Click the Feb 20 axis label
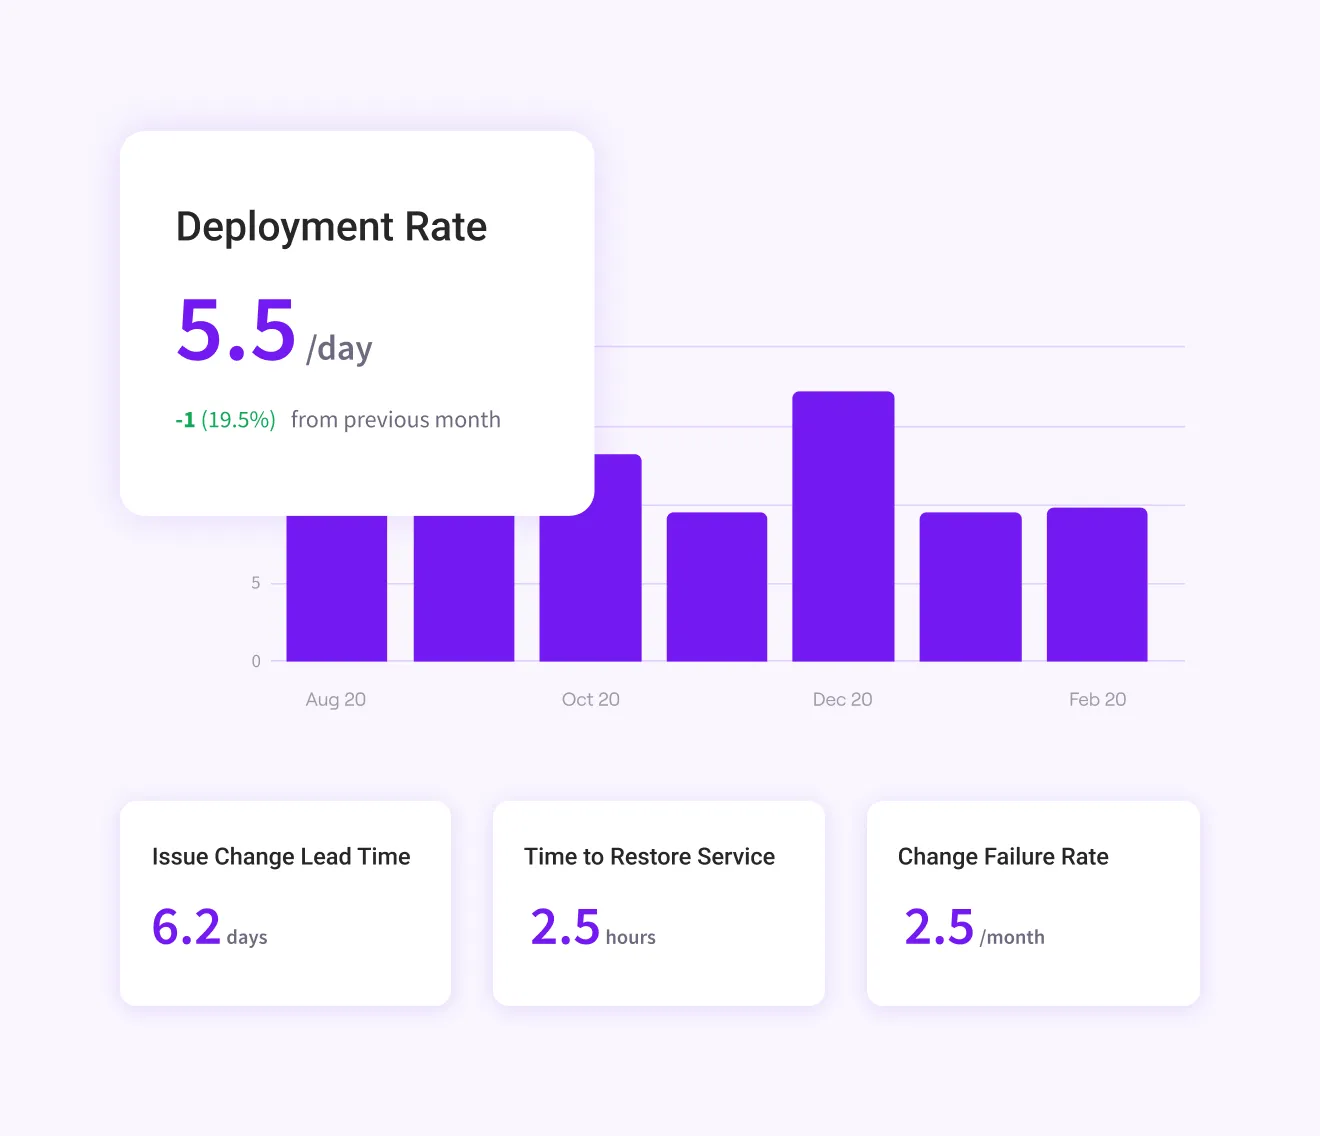This screenshot has width=1320, height=1136. click(x=1097, y=699)
